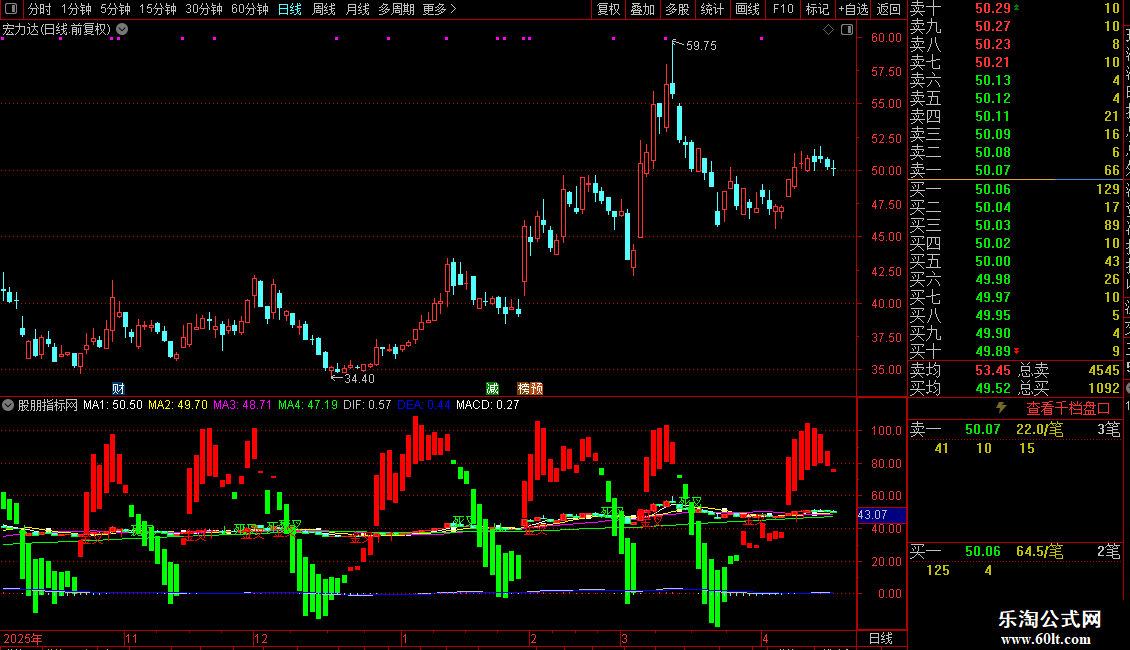Viewport: 1130px width, 650px height.
Task: Select the 日线 daily tab
Action: [x=290, y=9]
